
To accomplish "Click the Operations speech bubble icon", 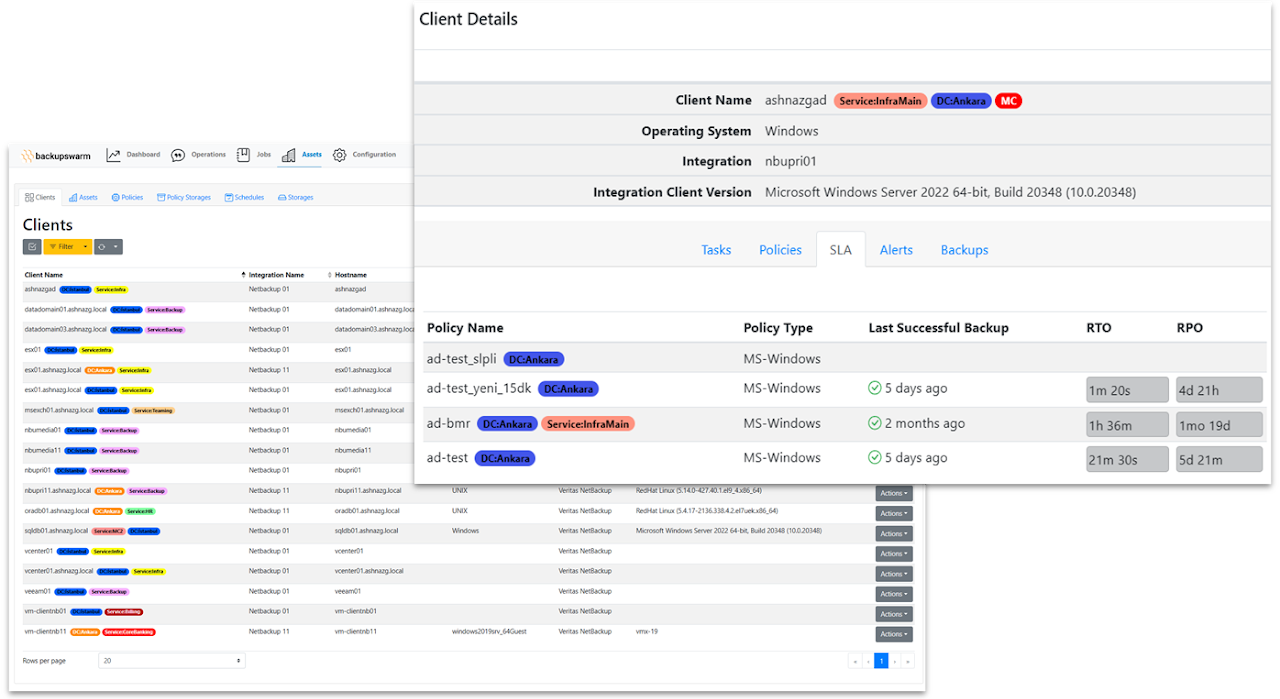I will click(x=178, y=155).
